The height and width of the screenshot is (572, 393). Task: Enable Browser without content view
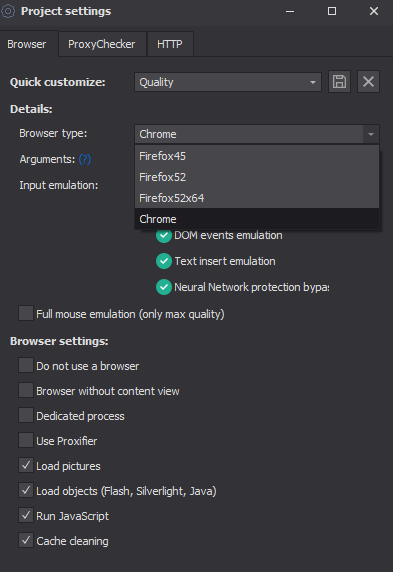coord(26,390)
